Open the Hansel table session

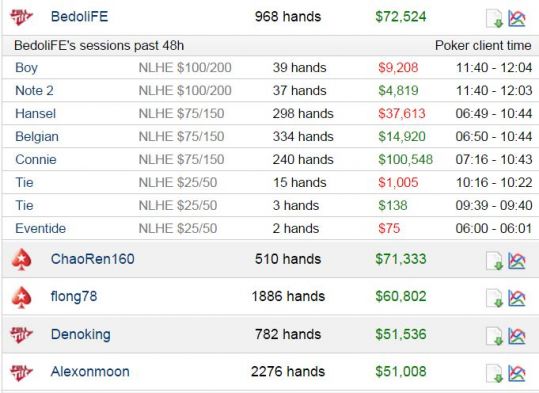270,113
